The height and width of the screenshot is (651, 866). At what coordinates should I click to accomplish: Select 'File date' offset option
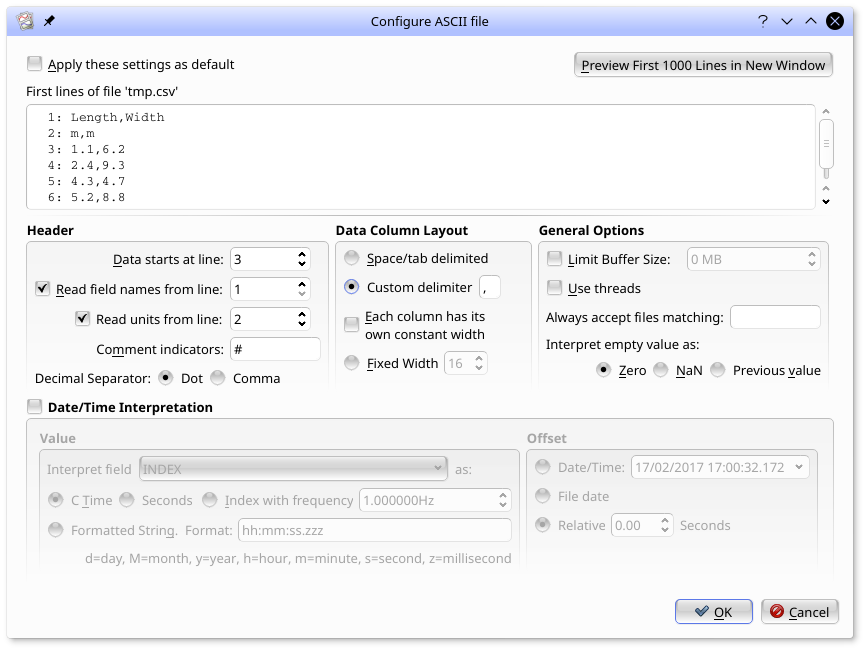[x=543, y=496]
